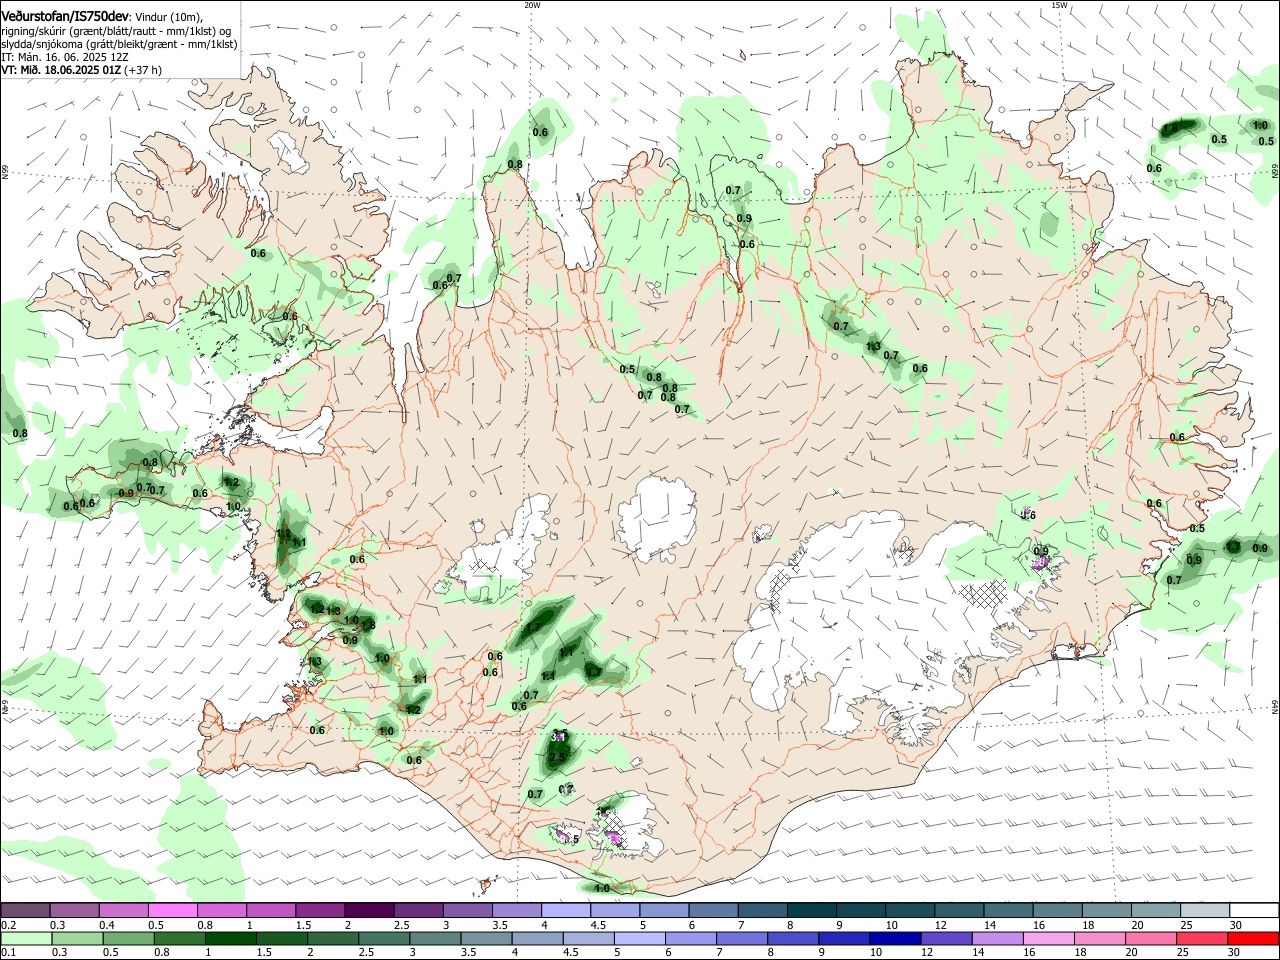The image size is (1280, 960).
Task: Select the 8 swatch in the lower legend row
Action: tap(793, 938)
